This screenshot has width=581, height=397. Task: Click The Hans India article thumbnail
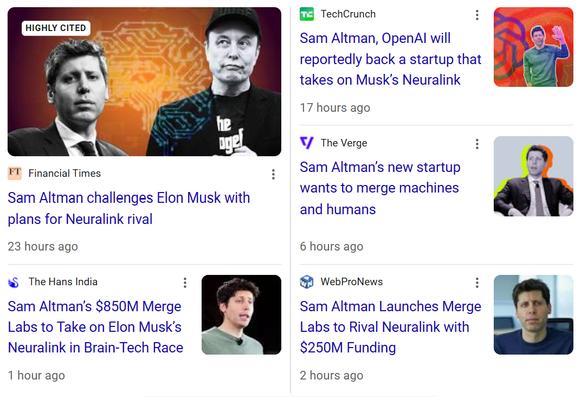(241, 315)
